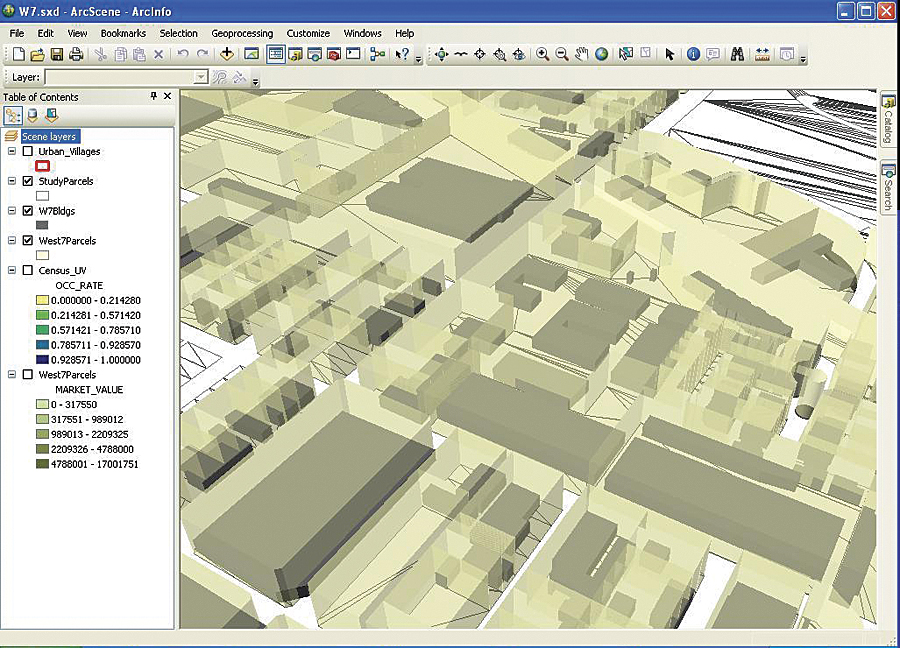Image resolution: width=900 pixels, height=648 pixels.
Task: Activate the Pan hand tool
Action: 581,55
